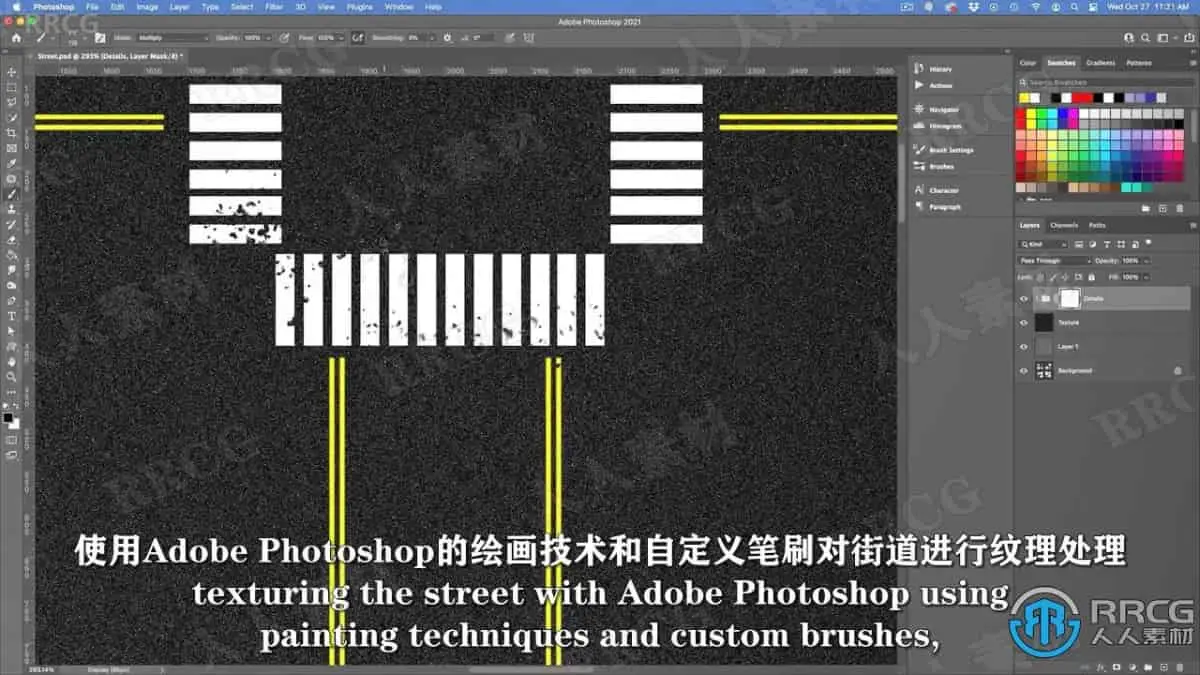The image size is (1200, 675).
Task: Open the Brush Settings panel
Action: tap(943, 150)
